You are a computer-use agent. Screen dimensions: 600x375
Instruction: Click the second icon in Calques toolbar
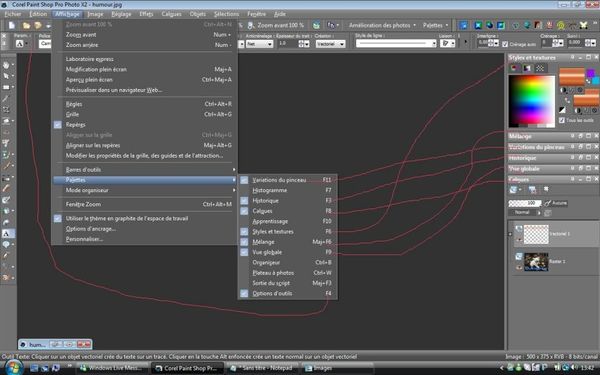[x=532, y=189]
